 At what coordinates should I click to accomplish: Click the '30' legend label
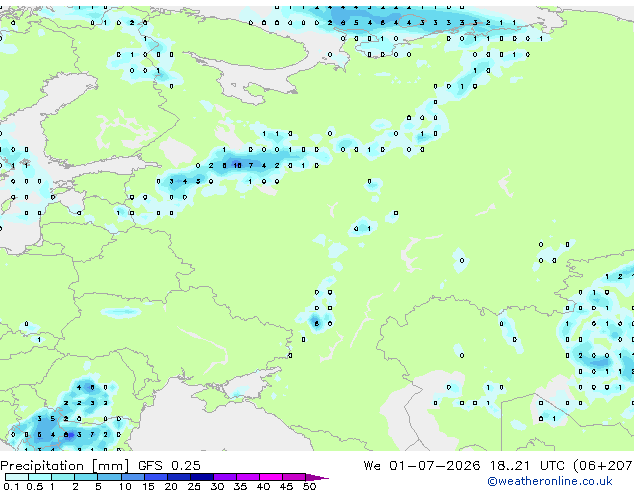point(218,486)
